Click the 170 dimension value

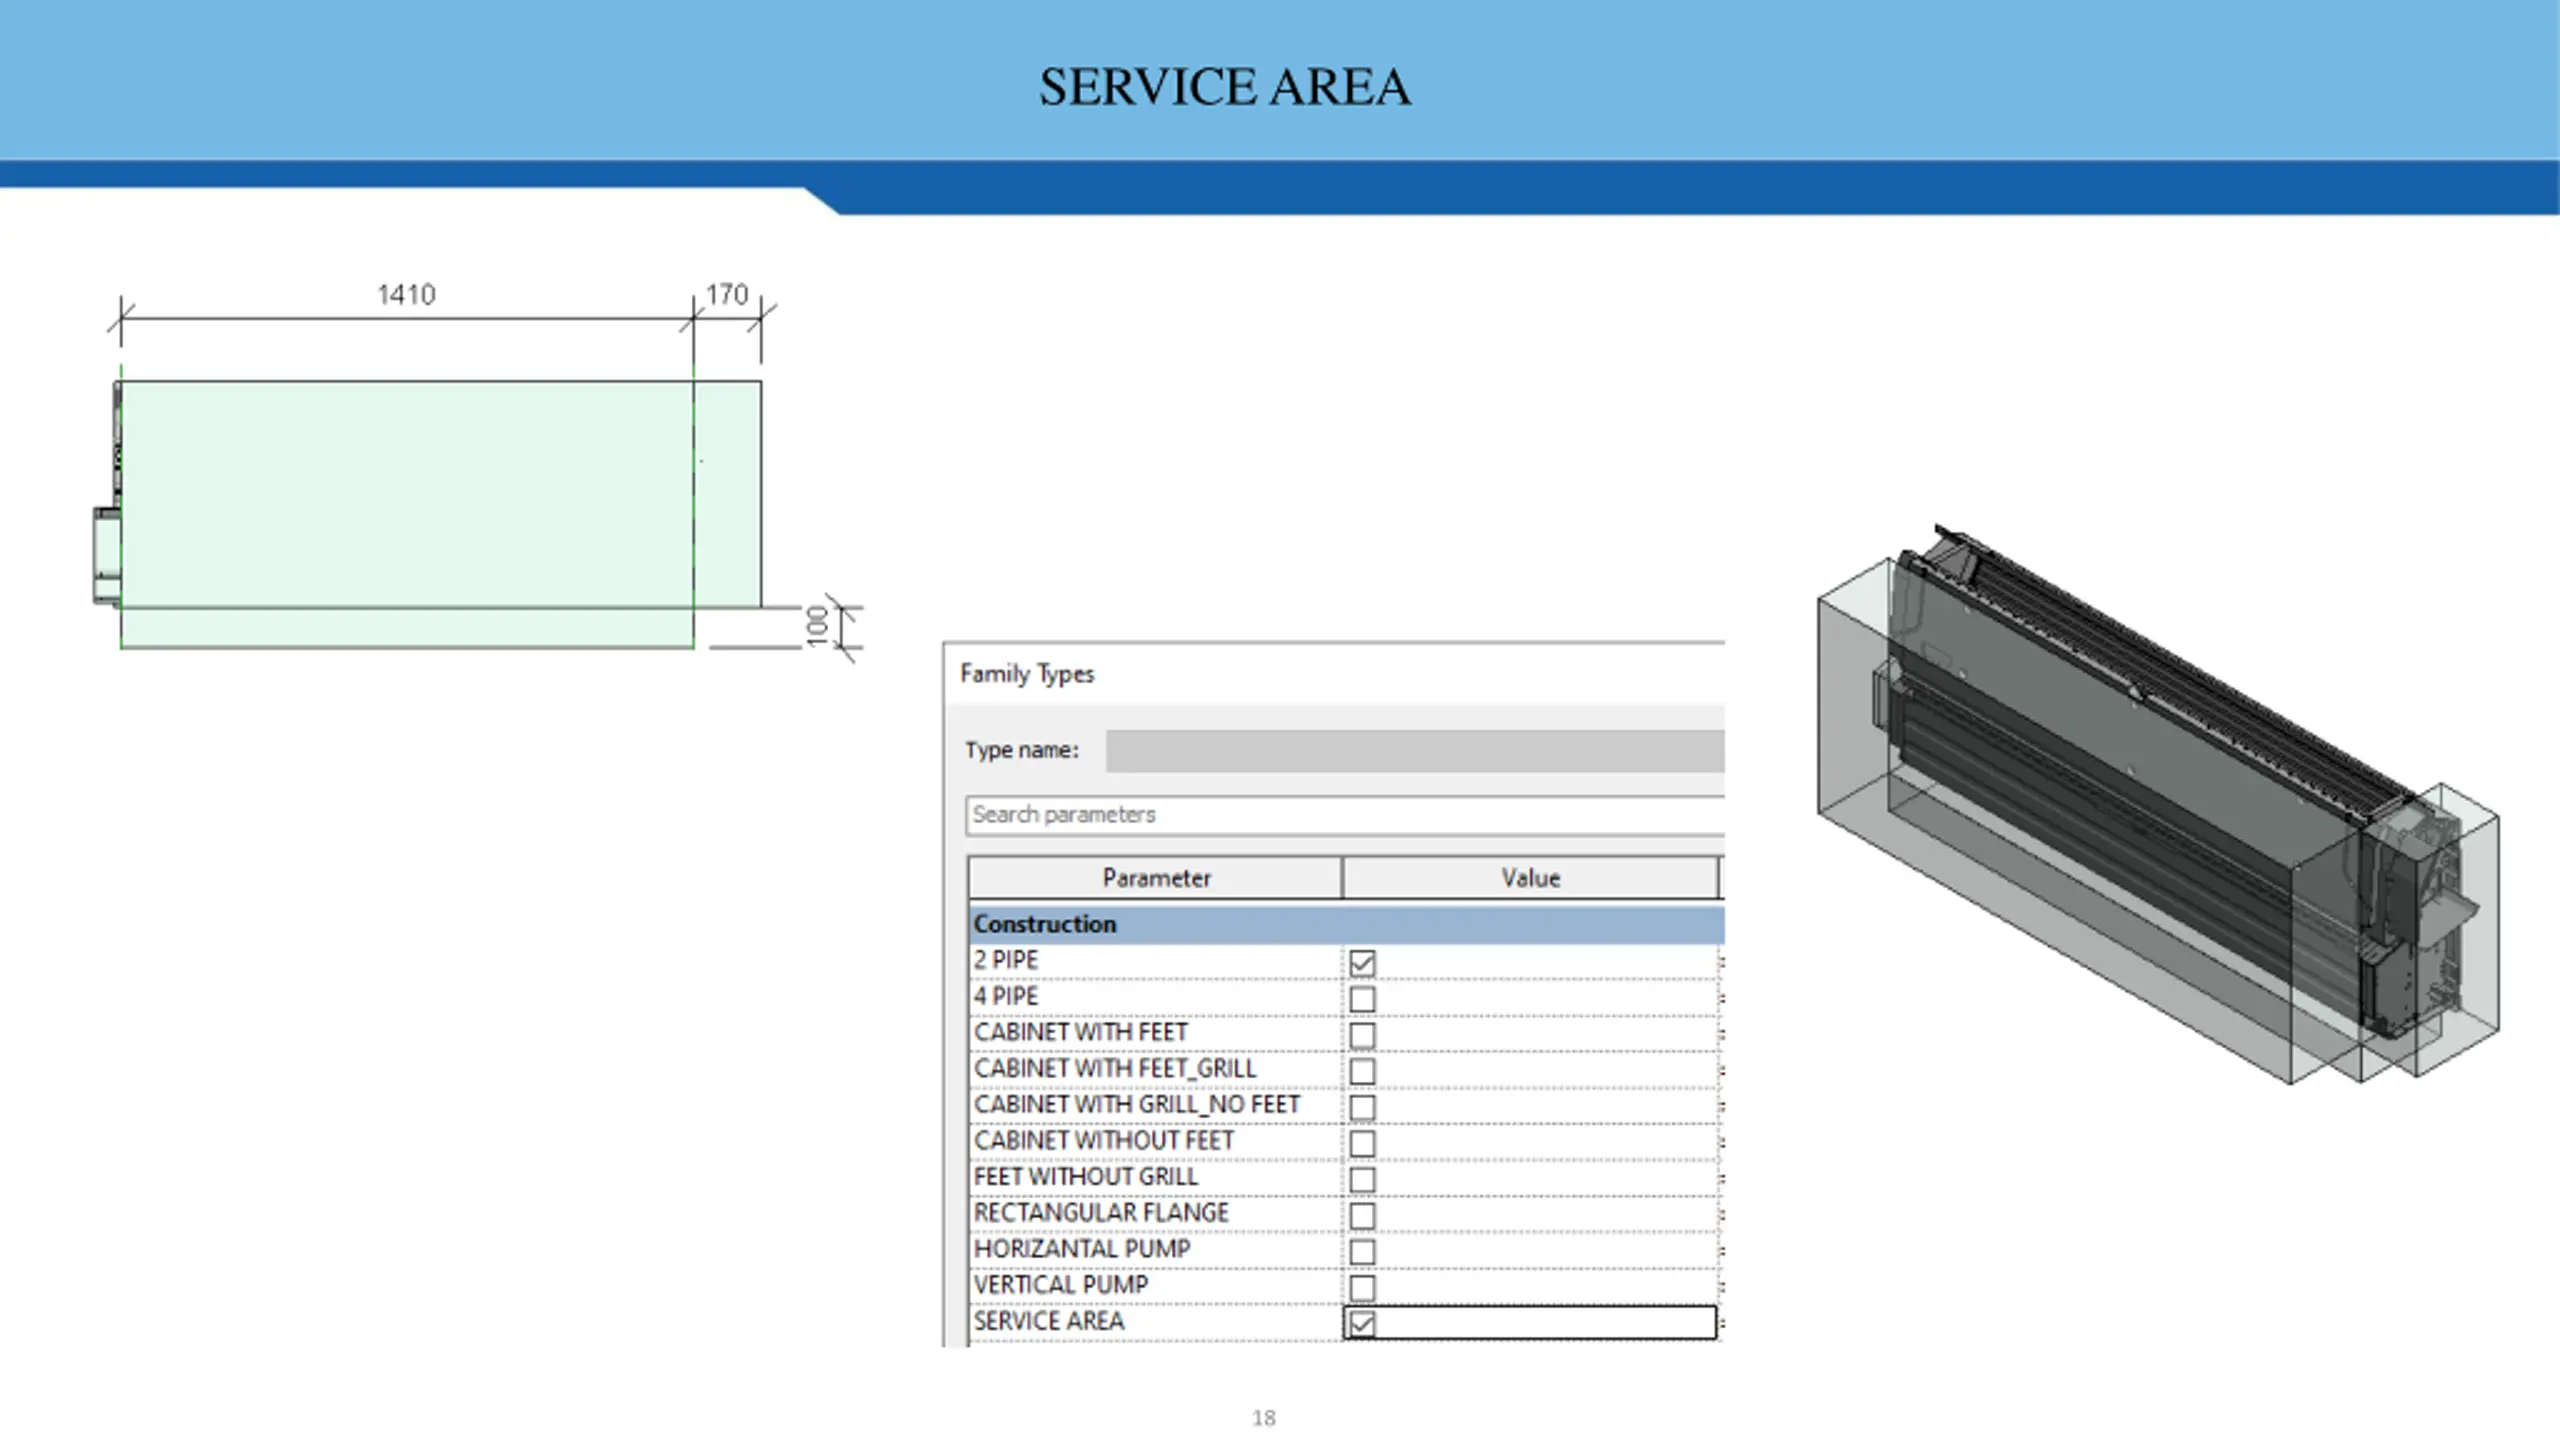[727, 294]
